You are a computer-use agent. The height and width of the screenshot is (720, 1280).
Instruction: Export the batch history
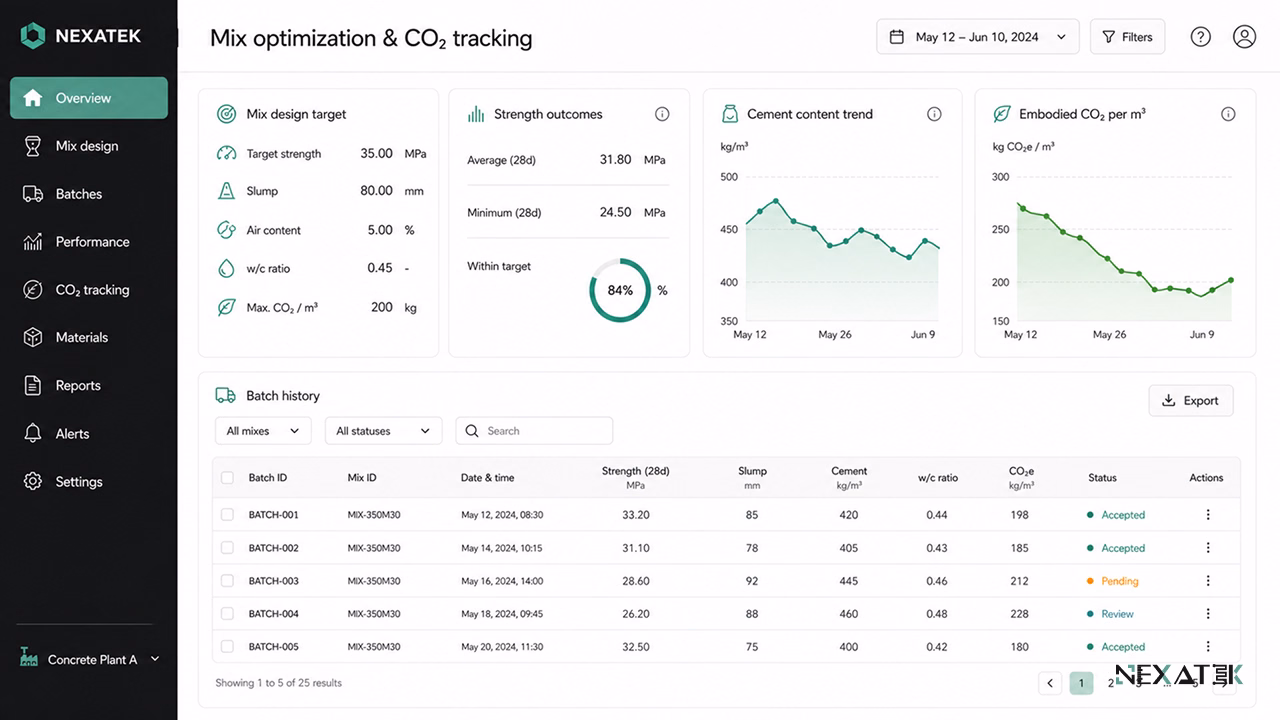1191,401
